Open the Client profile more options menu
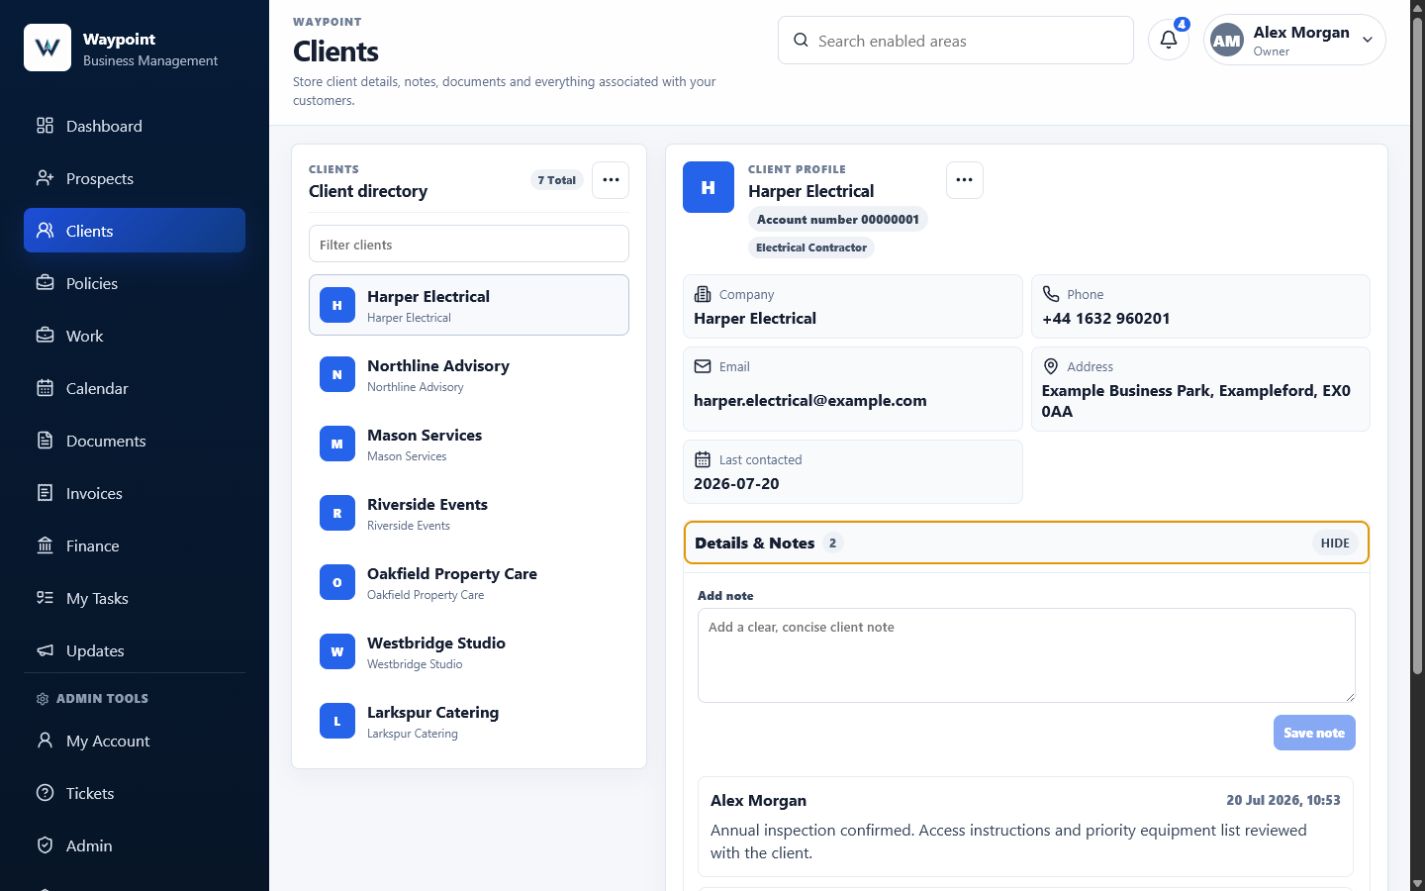The height and width of the screenshot is (891, 1425). 964,180
